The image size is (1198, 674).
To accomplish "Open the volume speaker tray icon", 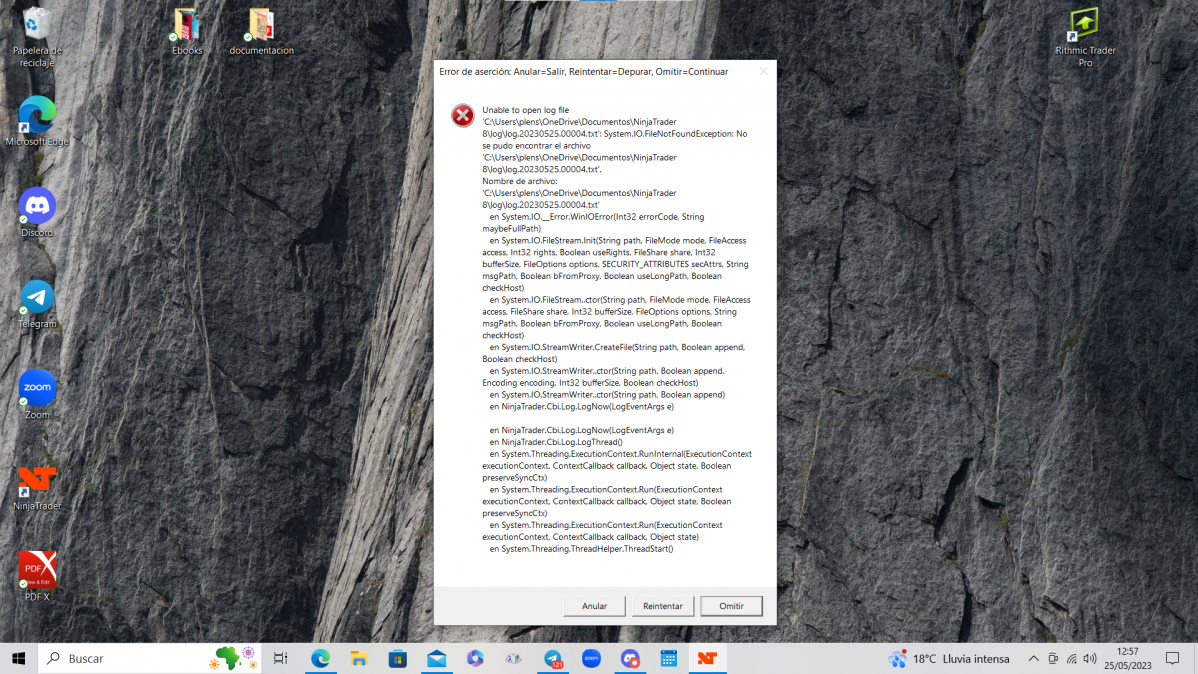I will (1090, 659).
